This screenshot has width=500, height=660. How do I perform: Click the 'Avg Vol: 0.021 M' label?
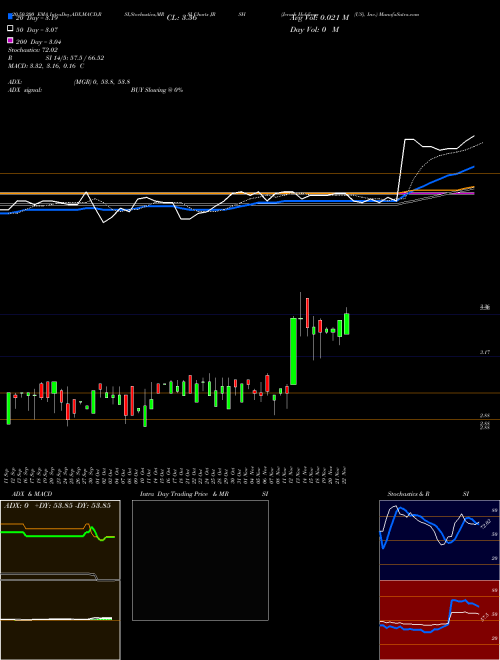[x=319, y=18]
